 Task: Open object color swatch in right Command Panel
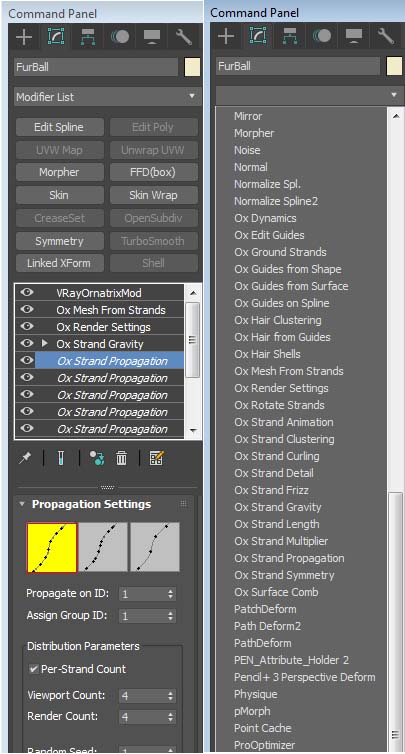394,66
